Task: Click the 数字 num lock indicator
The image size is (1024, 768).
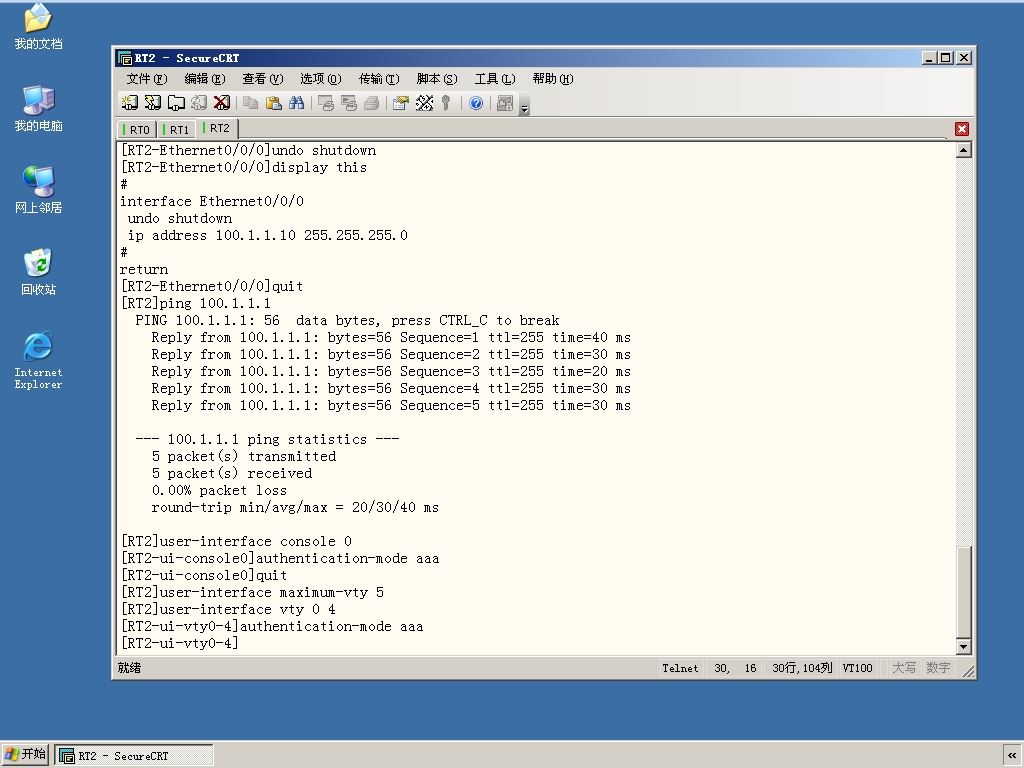Action: 938,668
